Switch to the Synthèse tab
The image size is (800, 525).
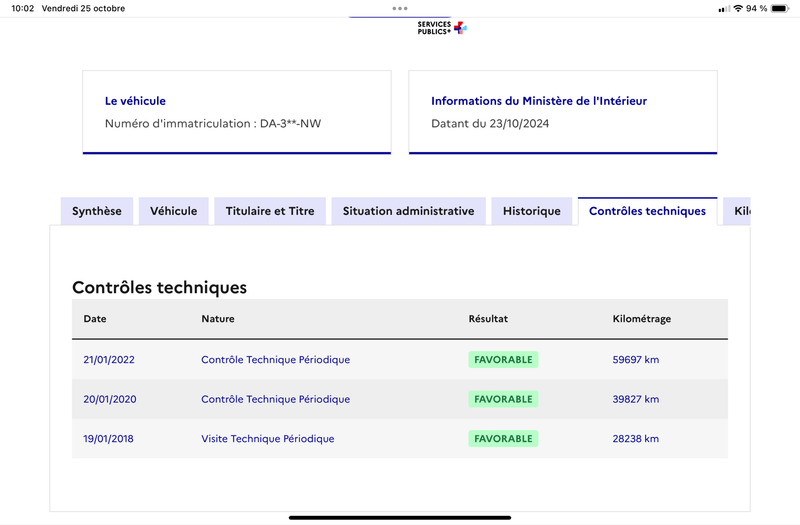click(x=97, y=211)
